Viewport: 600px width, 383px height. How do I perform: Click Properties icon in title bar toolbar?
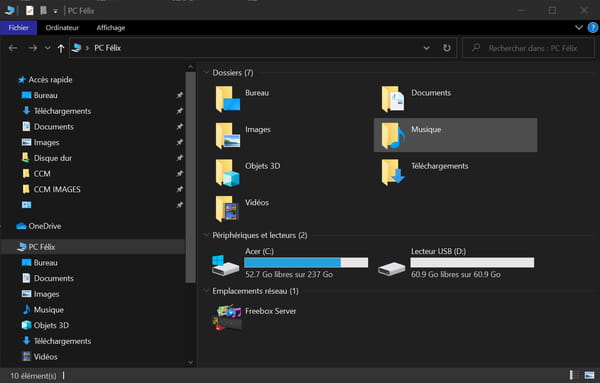tap(30, 10)
